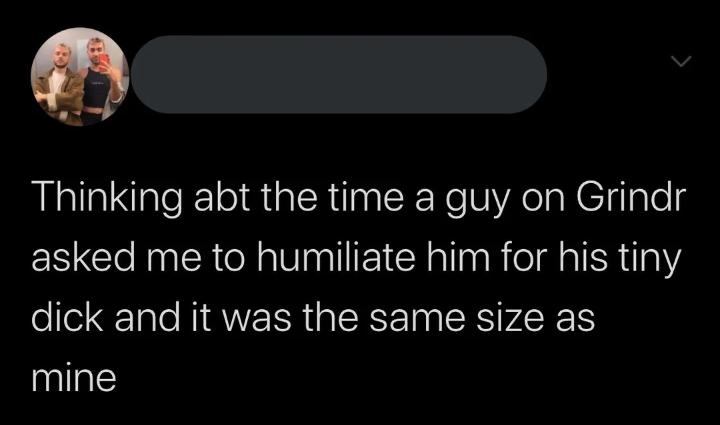Click the word "mine" on last line
This screenshot has width=720, height=425.
click(74, 379)
